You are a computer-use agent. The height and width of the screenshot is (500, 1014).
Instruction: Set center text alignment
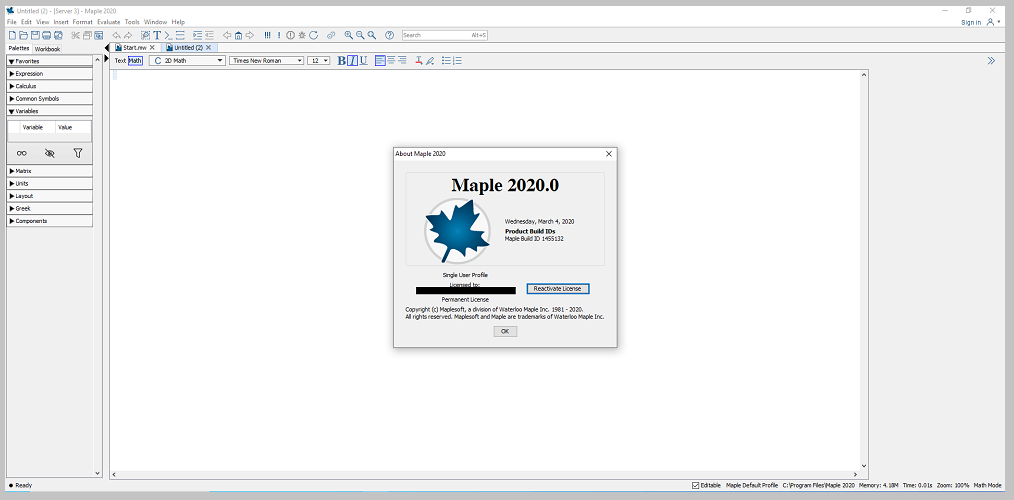coord(391,60)
